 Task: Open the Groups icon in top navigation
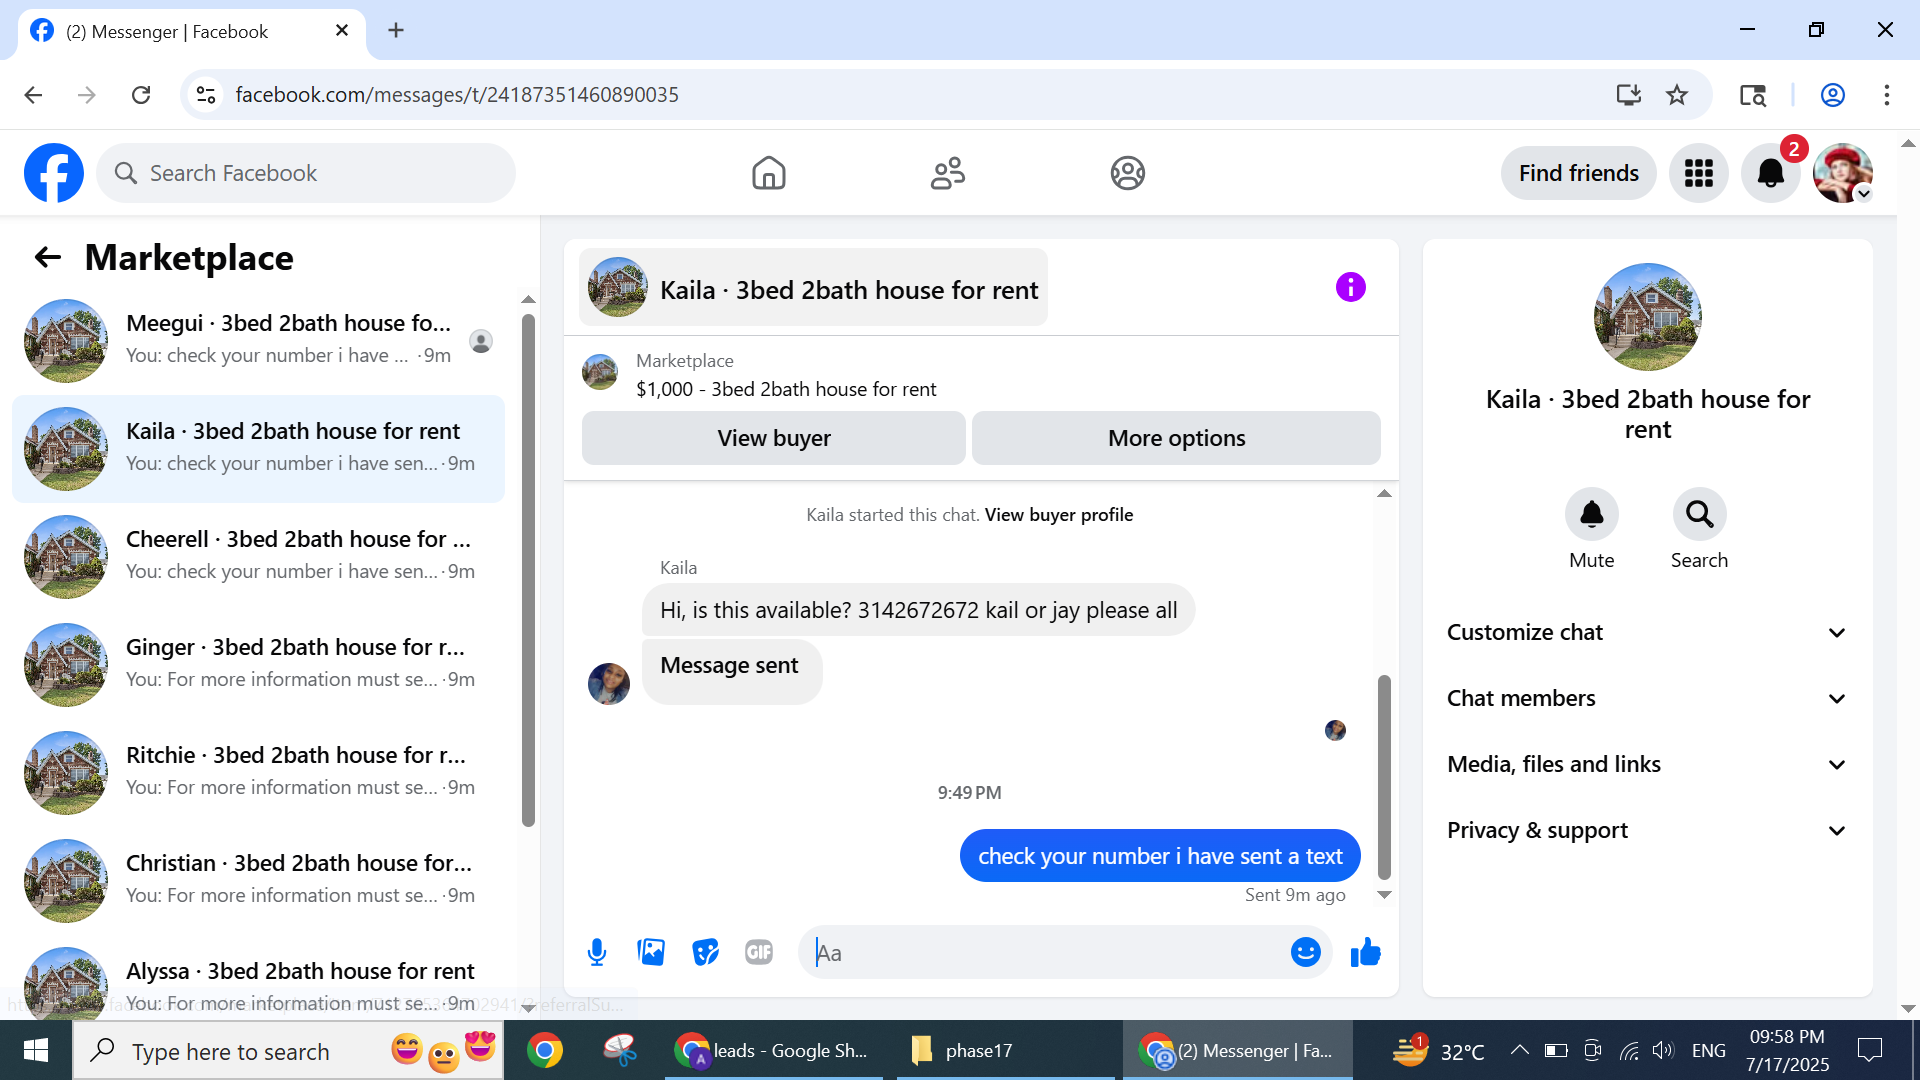point(1127,173)
